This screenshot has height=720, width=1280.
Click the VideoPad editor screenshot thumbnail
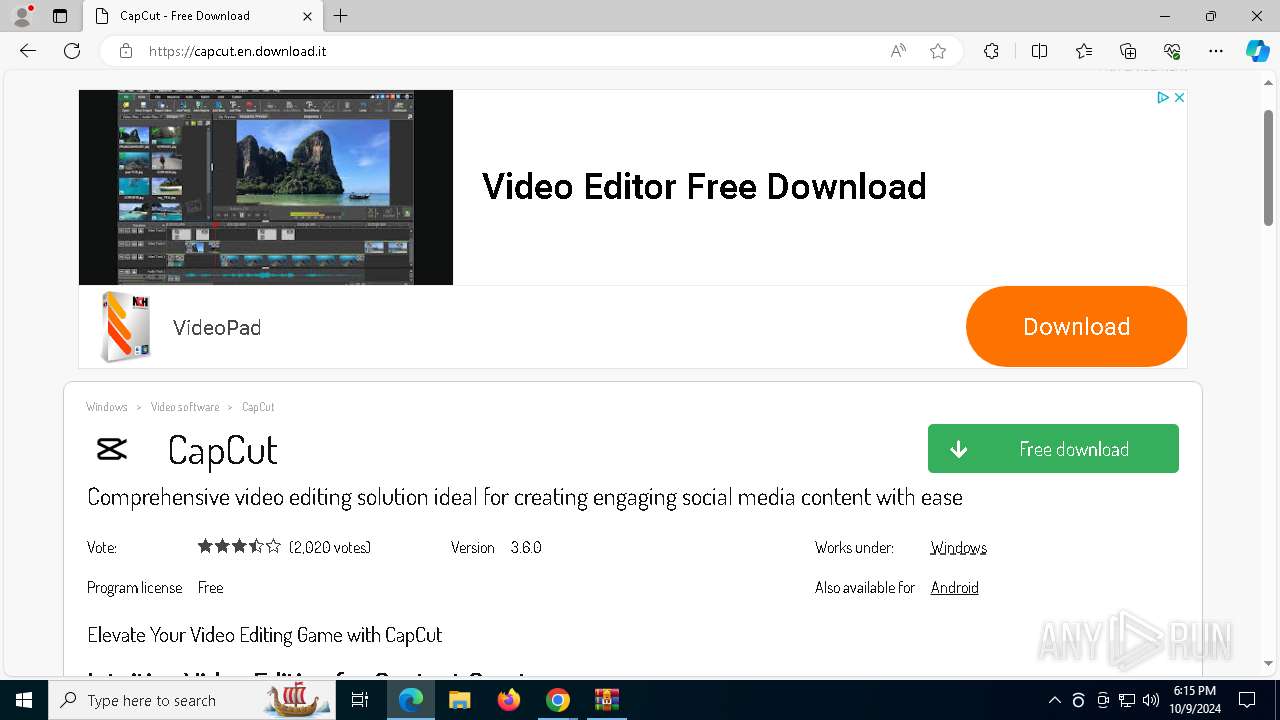tap(266, 187)
